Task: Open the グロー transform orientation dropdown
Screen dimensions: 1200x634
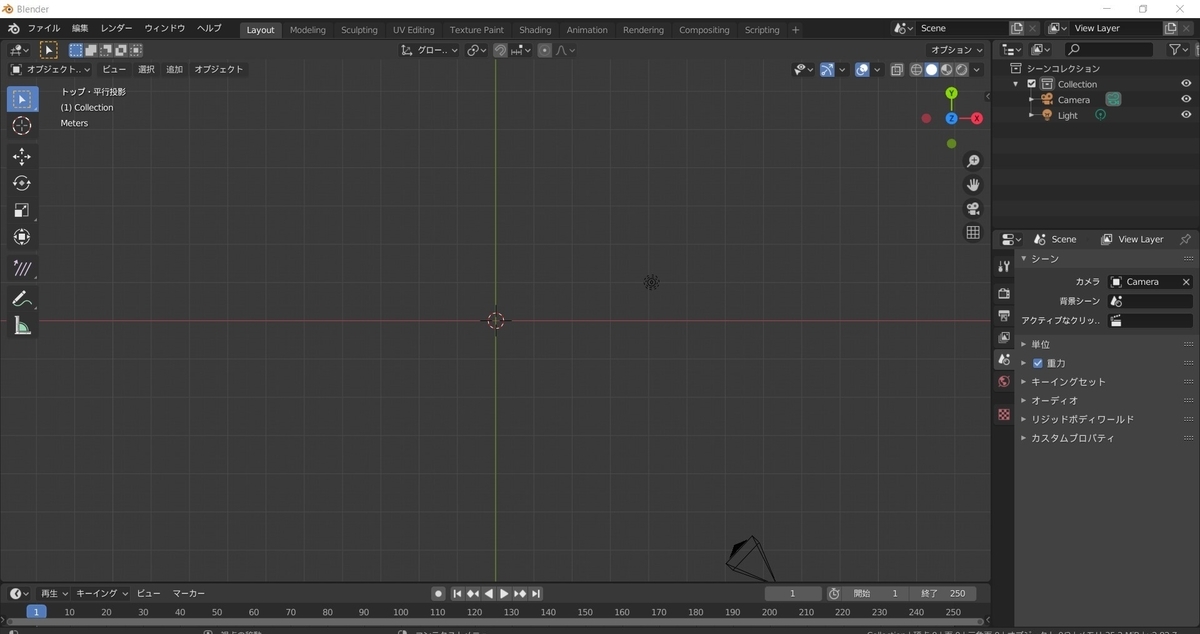Action: [430, 50]
